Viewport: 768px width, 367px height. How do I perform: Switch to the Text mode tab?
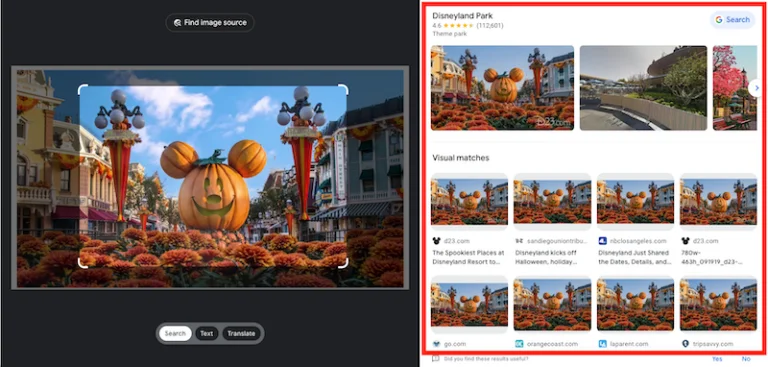coord(207,334)
